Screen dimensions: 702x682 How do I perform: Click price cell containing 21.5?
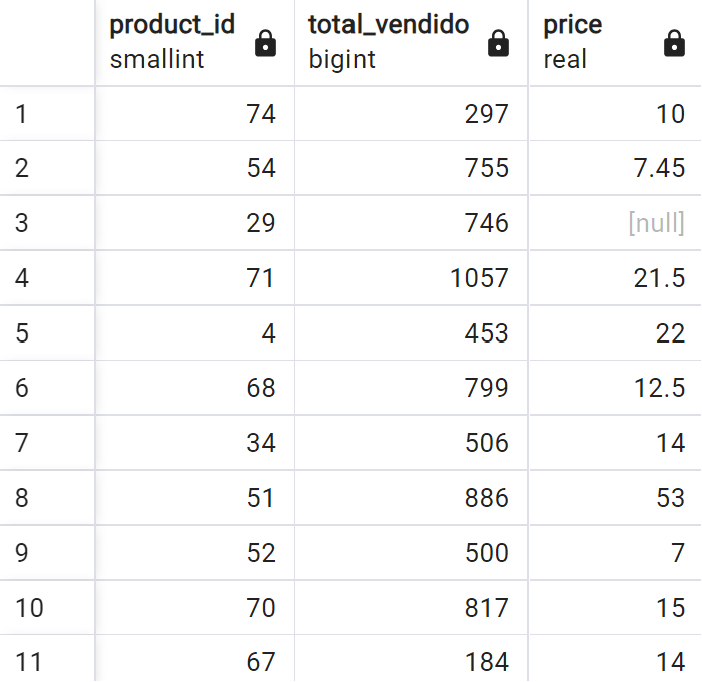(615, 278)
